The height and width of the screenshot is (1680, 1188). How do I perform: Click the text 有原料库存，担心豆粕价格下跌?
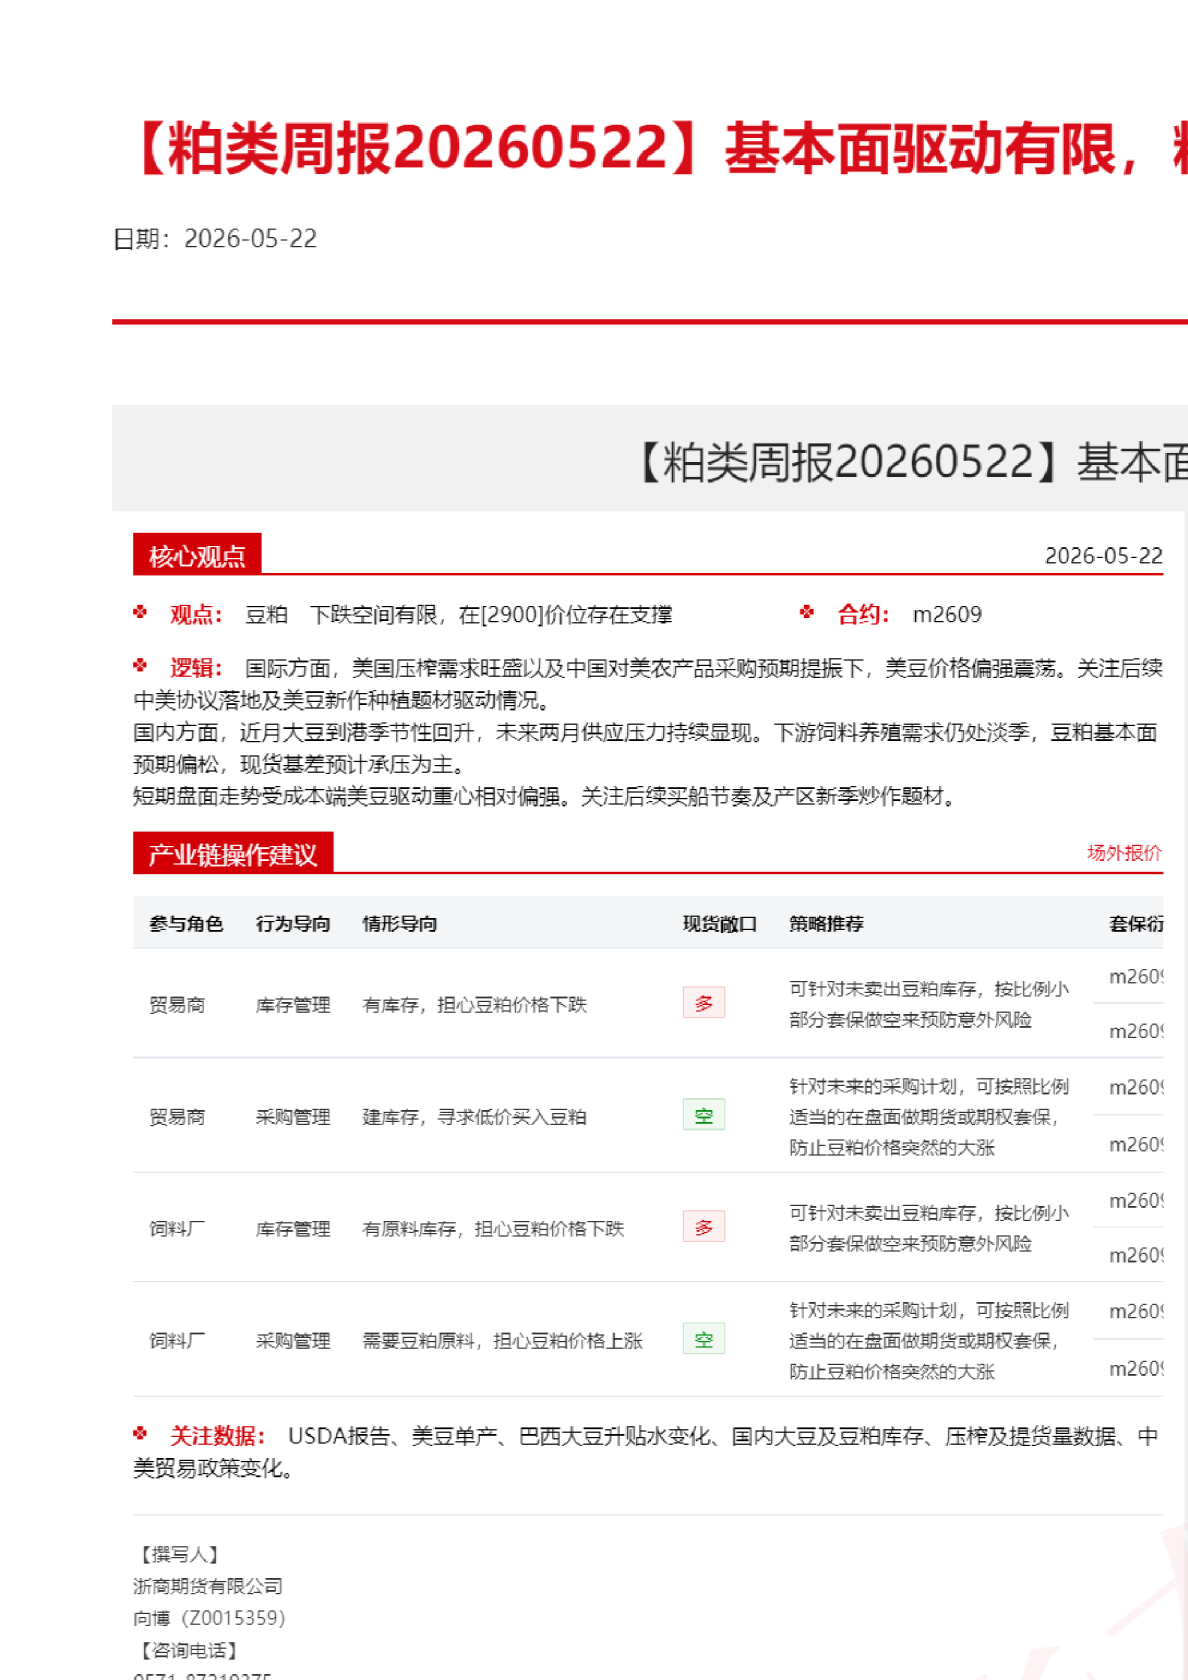494,1229
